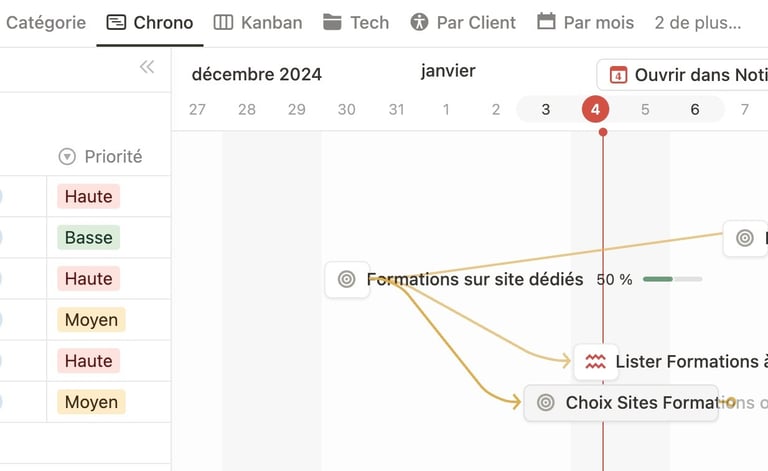This screenshot has width=768, height=471.
Task: Select the Par Client view tab
Action: [x=463, y=23]
